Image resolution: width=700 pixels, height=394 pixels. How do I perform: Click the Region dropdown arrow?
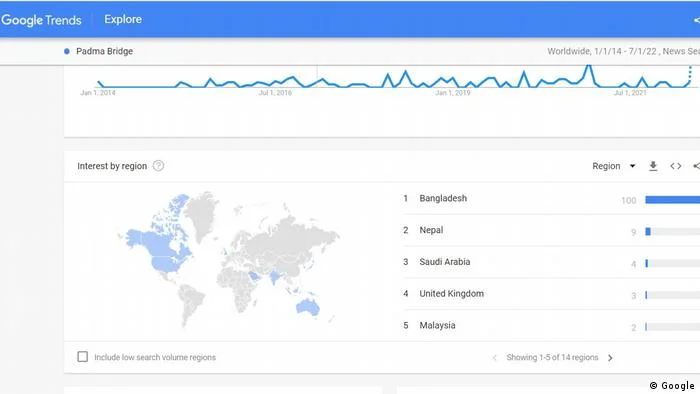pos(632,166)
